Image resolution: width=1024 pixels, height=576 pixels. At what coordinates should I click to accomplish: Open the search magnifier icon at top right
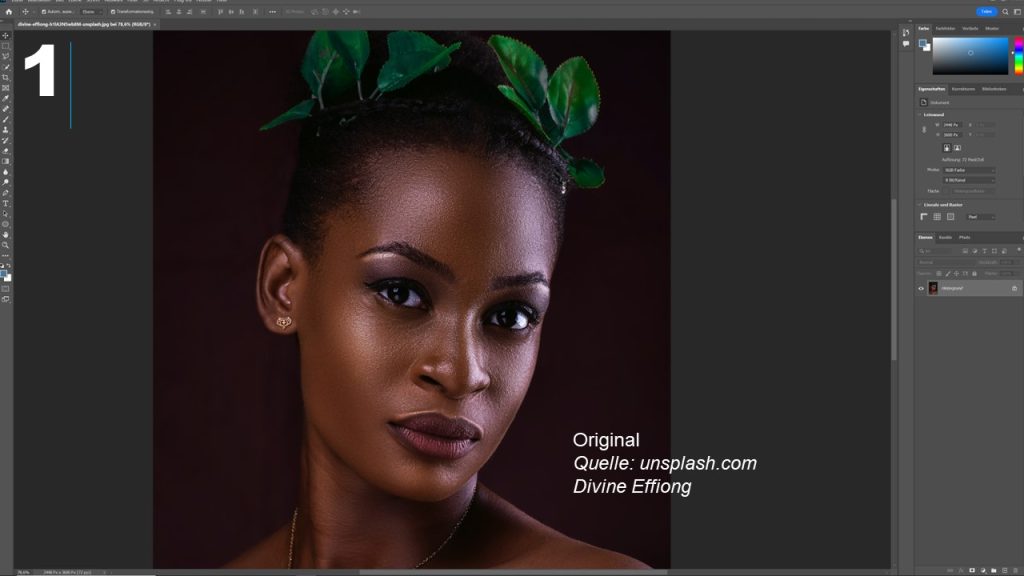click(1005, 11)
